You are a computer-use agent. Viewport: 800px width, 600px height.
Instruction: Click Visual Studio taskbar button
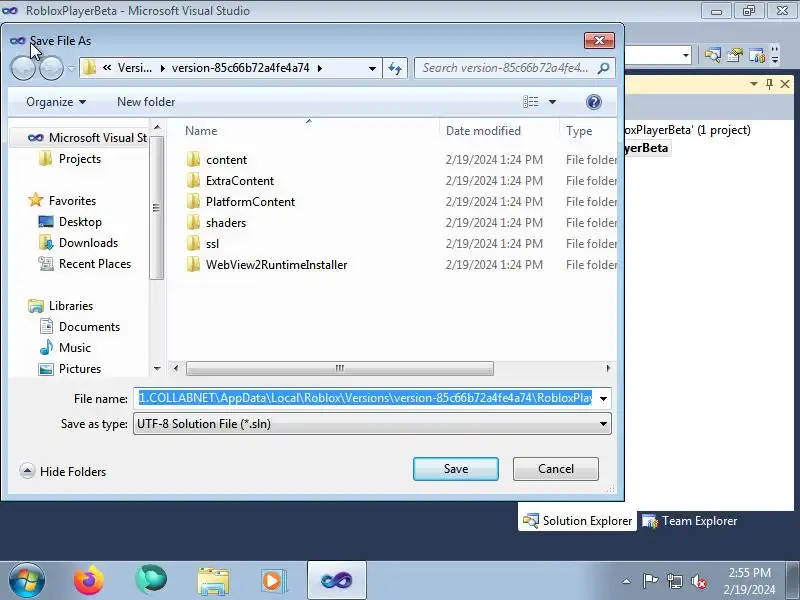point(337,581)
